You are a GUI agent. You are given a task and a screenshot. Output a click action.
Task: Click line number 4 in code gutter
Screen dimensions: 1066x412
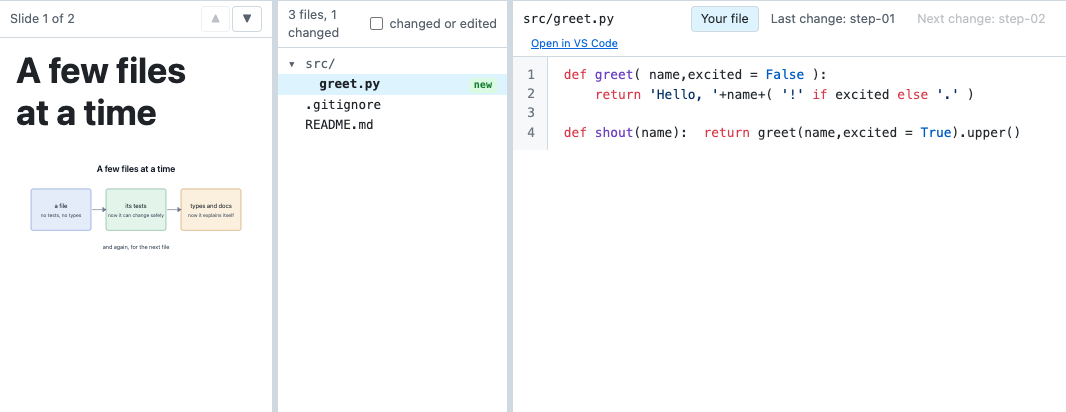[531, 132]
